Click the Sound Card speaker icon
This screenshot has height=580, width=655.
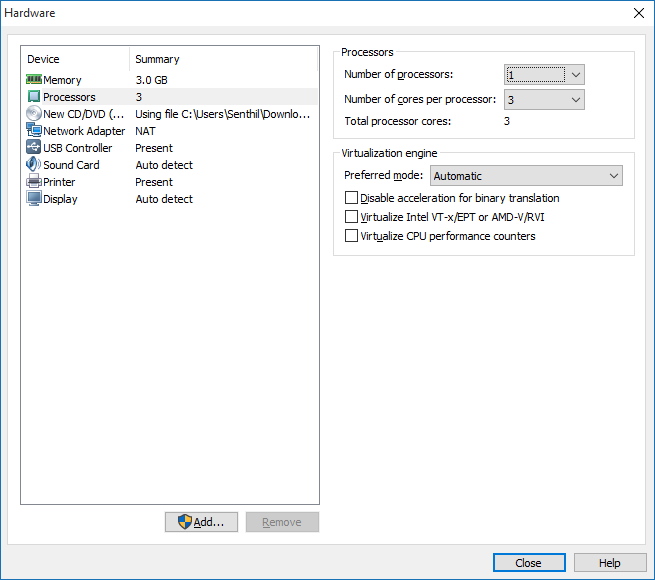(x=34, y=164)
